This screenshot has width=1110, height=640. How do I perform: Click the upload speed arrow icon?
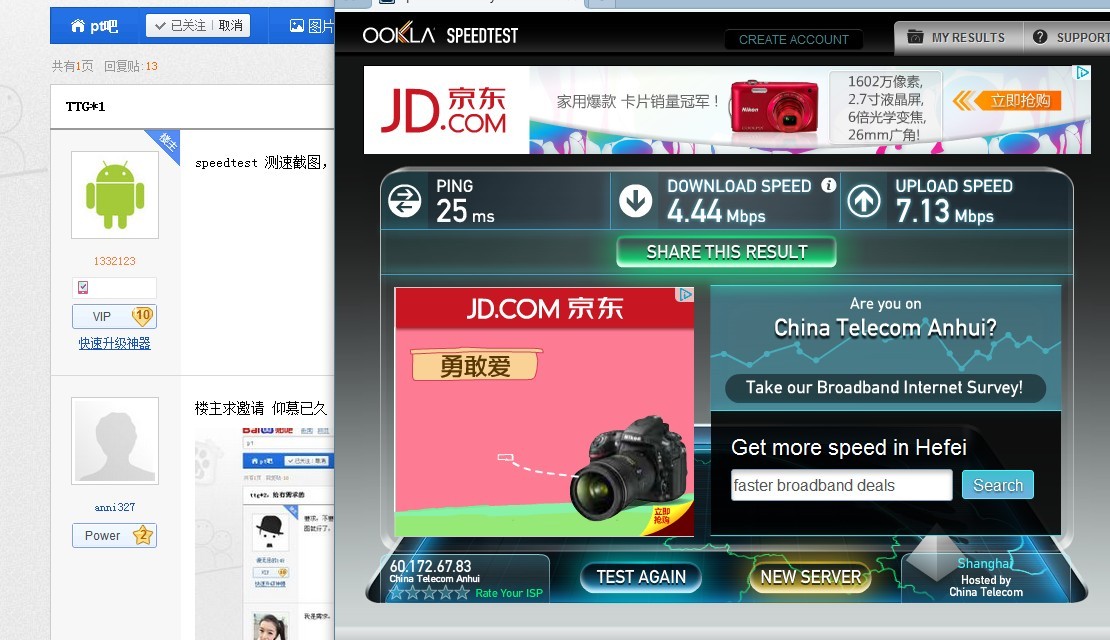864,201
